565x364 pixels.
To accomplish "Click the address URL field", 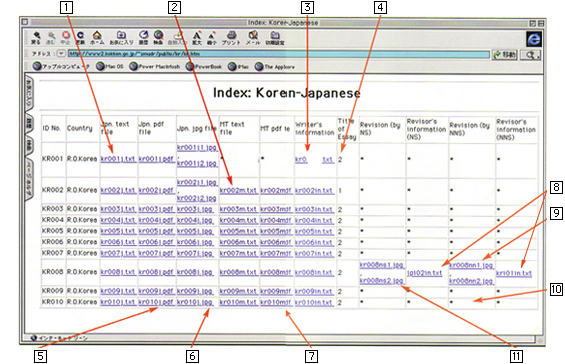I will click(x=278, y=54).
